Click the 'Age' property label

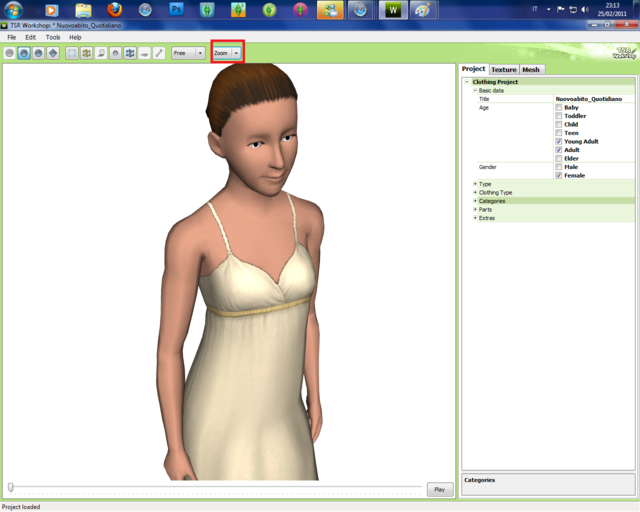484,108
